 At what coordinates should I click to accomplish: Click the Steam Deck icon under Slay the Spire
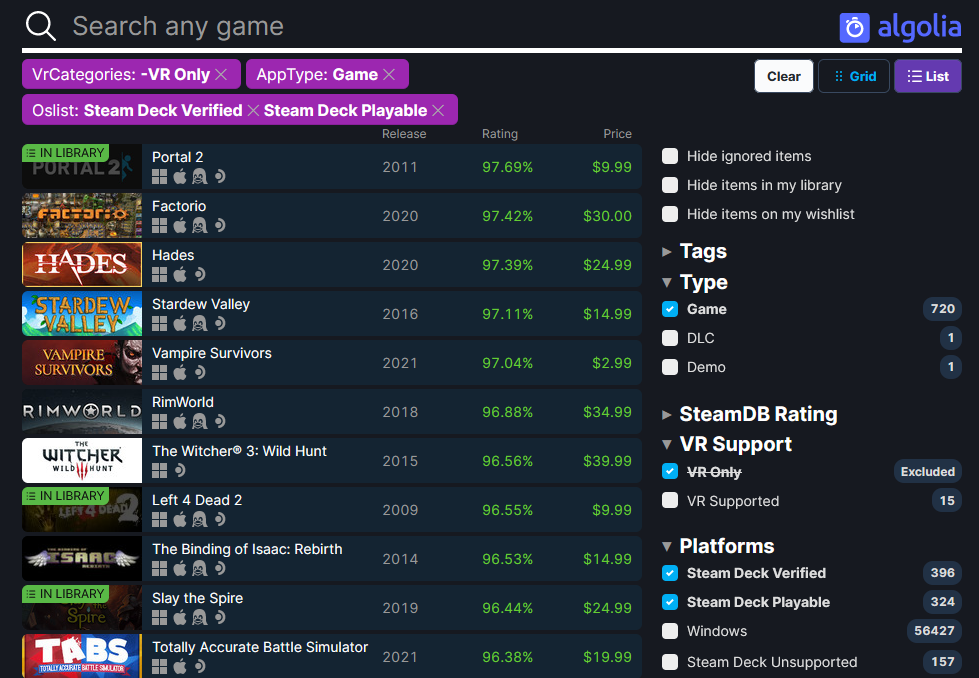(219, 617)
